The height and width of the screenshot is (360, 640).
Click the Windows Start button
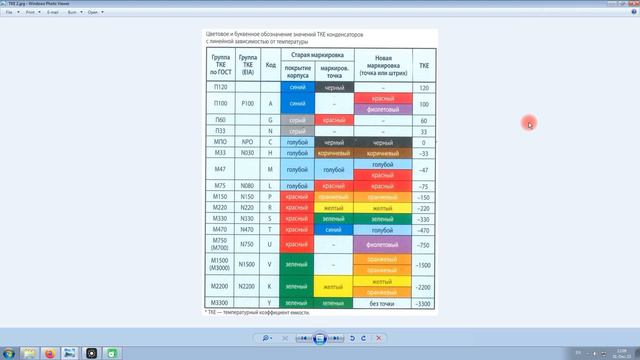(x=8, y=353)
